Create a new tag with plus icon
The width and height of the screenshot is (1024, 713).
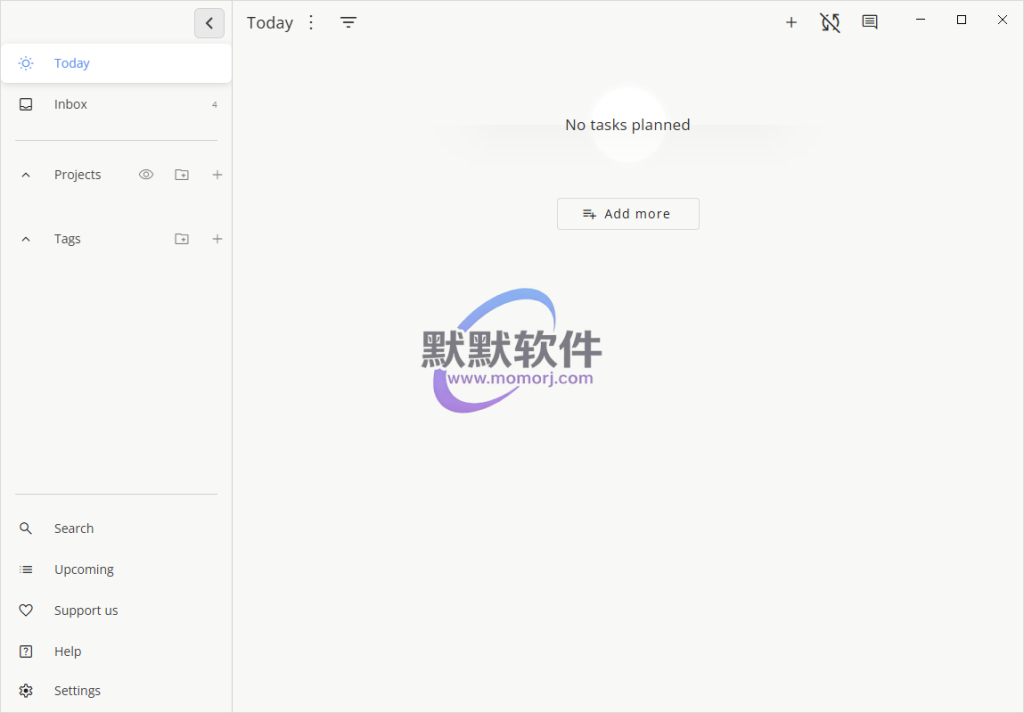[x=217, y=239]
